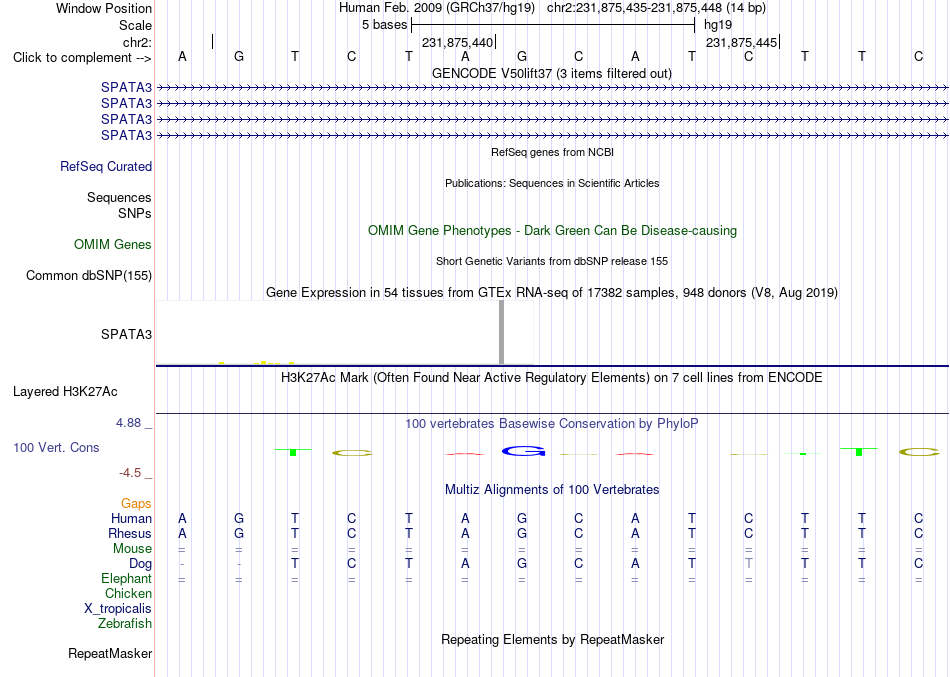Image resolution: width=950 pixels, height=677 pixels.
Task: Click the Human Feb. 2009 (GRCh37/hg19) text
Action: pos(437,8)
